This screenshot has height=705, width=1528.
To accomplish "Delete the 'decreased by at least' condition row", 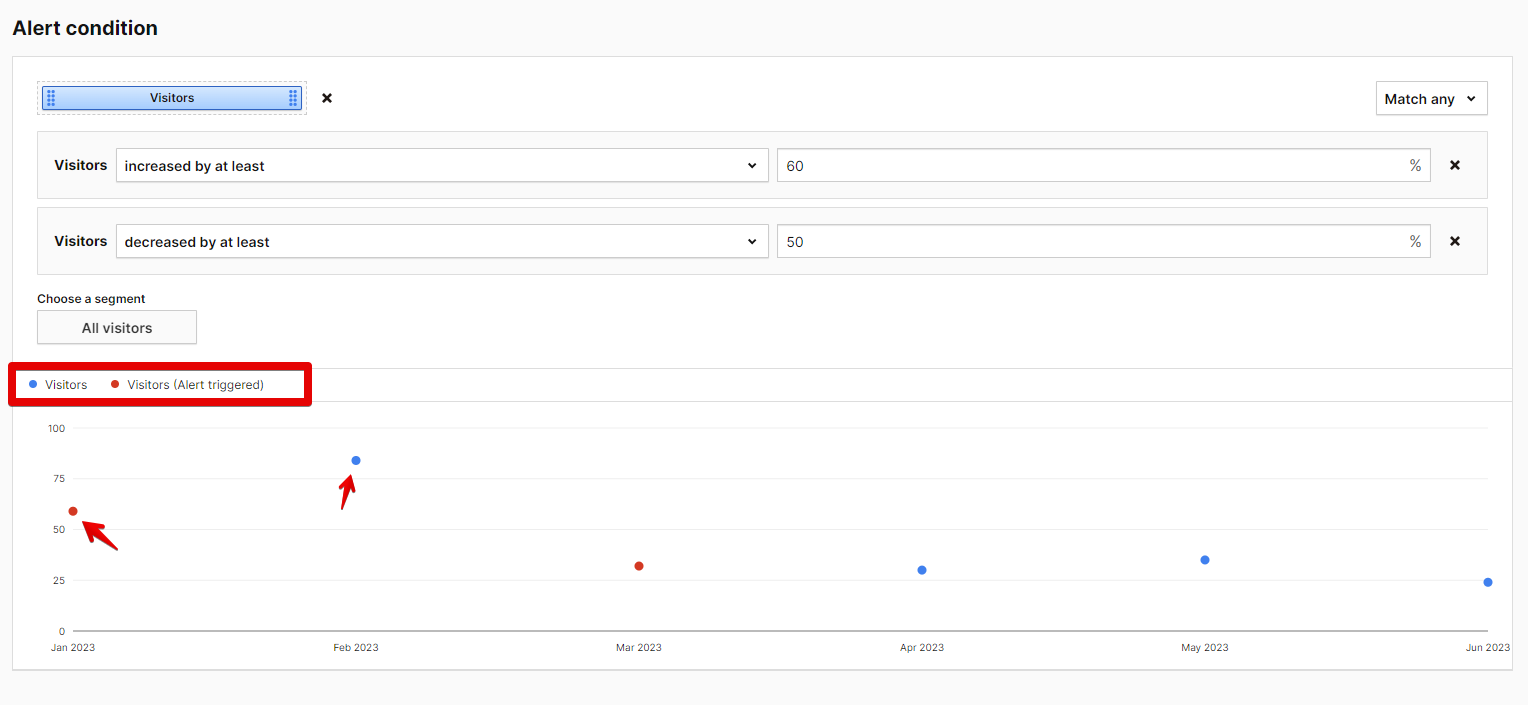I will 1455,242.
